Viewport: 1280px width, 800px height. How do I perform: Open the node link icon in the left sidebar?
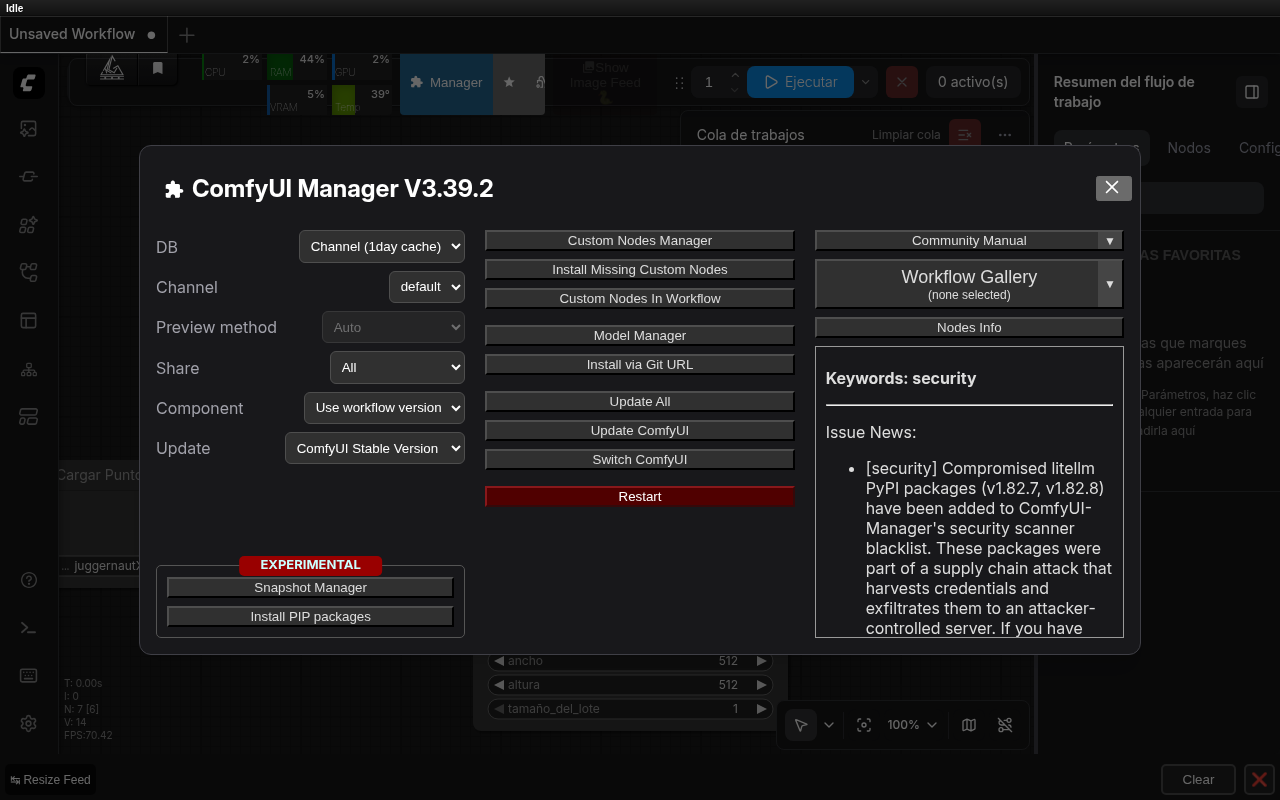click(28, 176)
